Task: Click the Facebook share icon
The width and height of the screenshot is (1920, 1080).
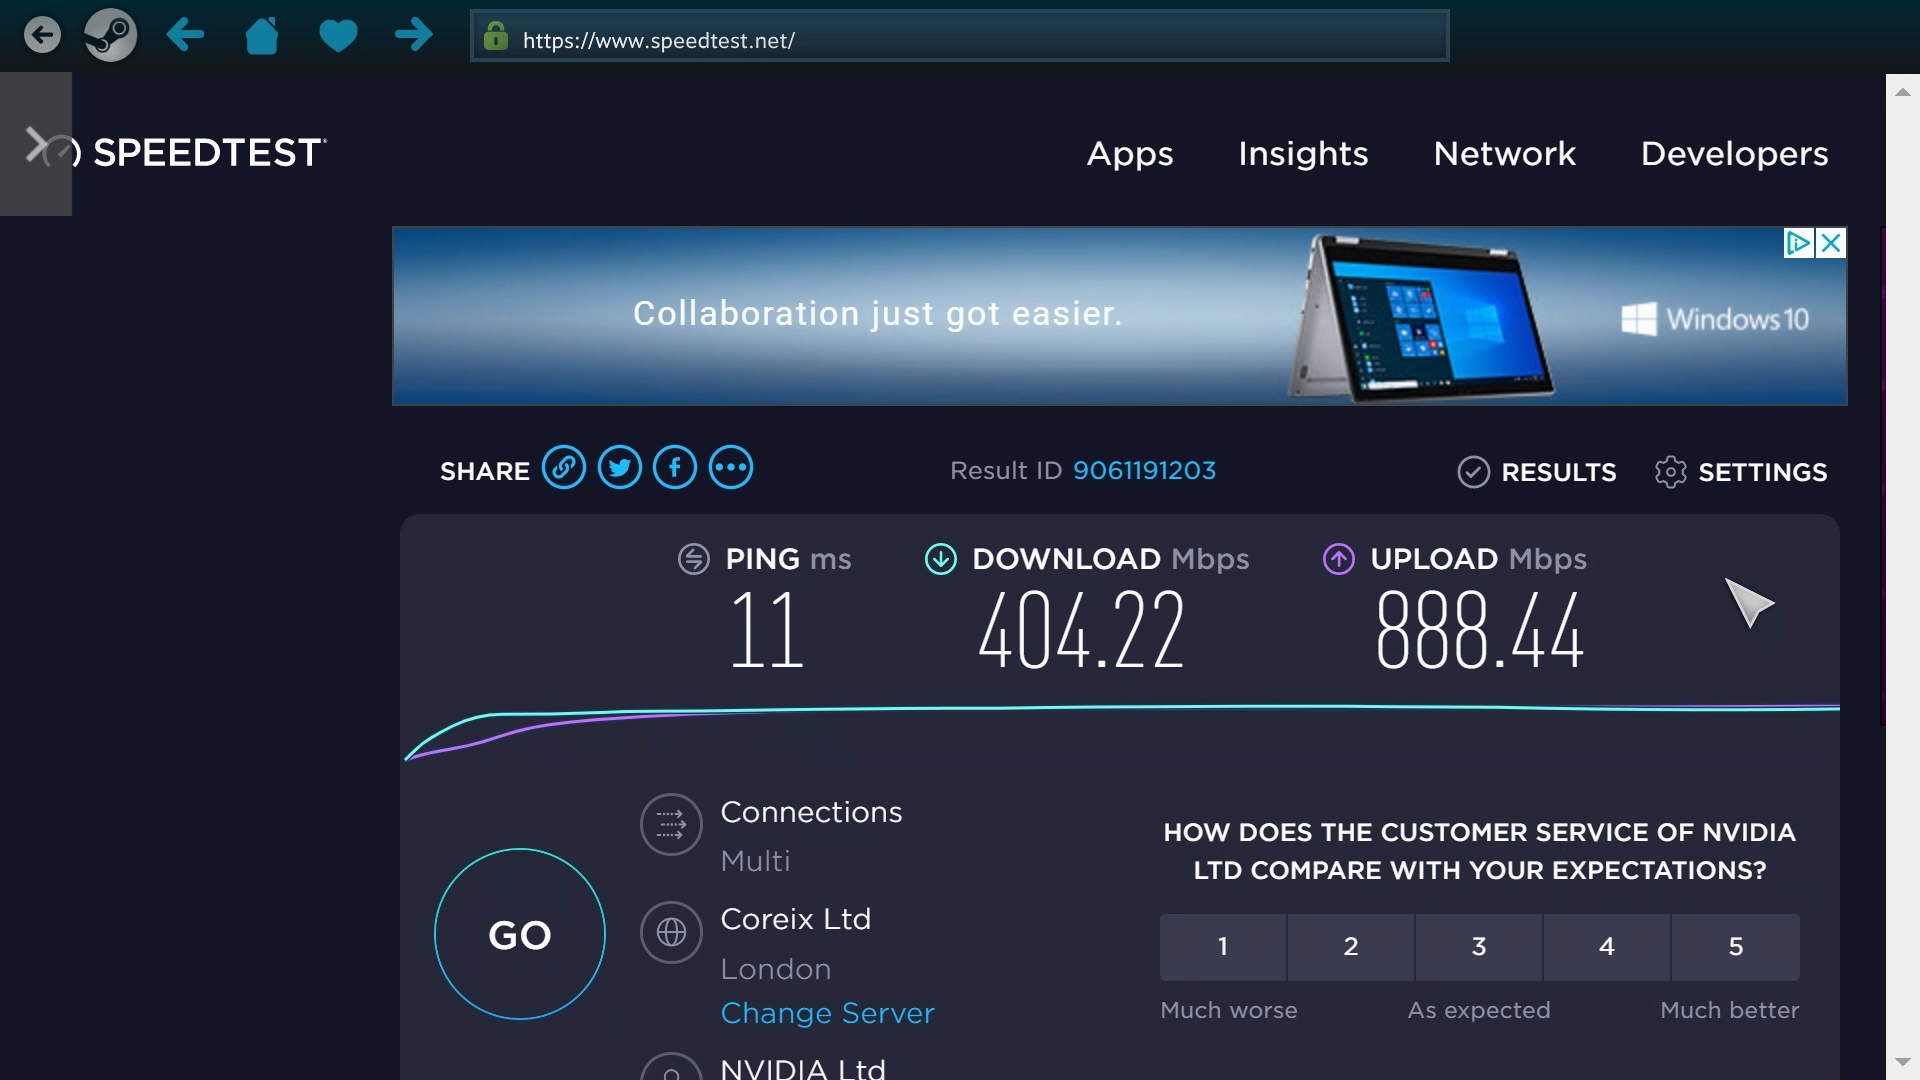Action: point(675,467)
